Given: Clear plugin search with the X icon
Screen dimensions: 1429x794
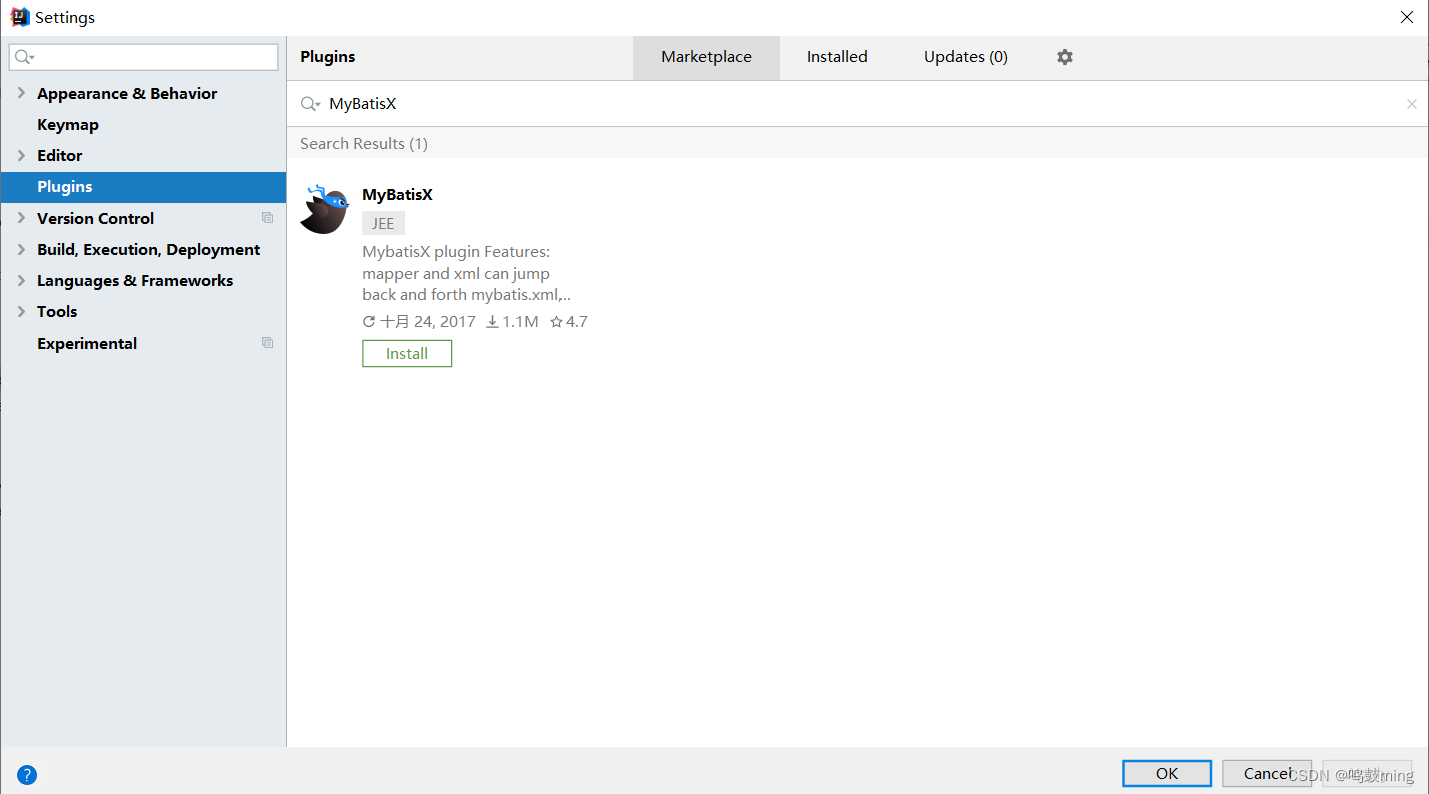Looking at the screenshot, I should (1412, 104).
